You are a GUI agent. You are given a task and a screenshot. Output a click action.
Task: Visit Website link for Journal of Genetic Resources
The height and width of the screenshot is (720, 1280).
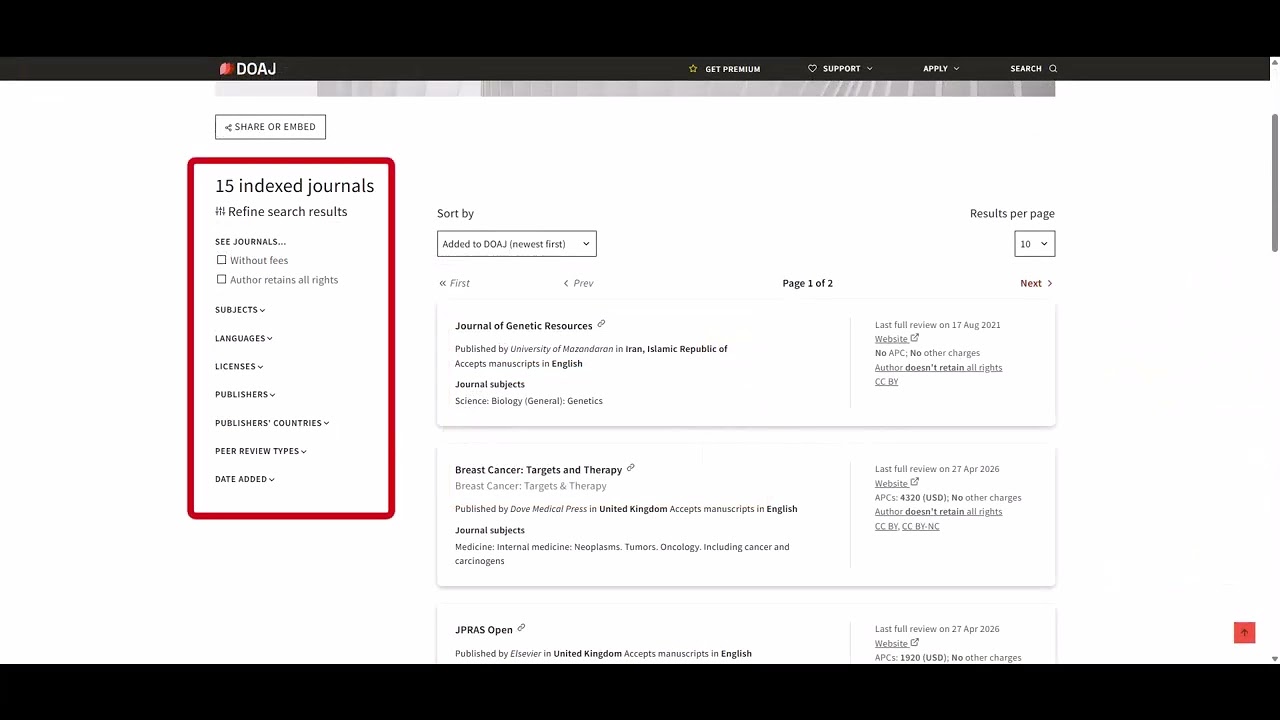(891, 339)
